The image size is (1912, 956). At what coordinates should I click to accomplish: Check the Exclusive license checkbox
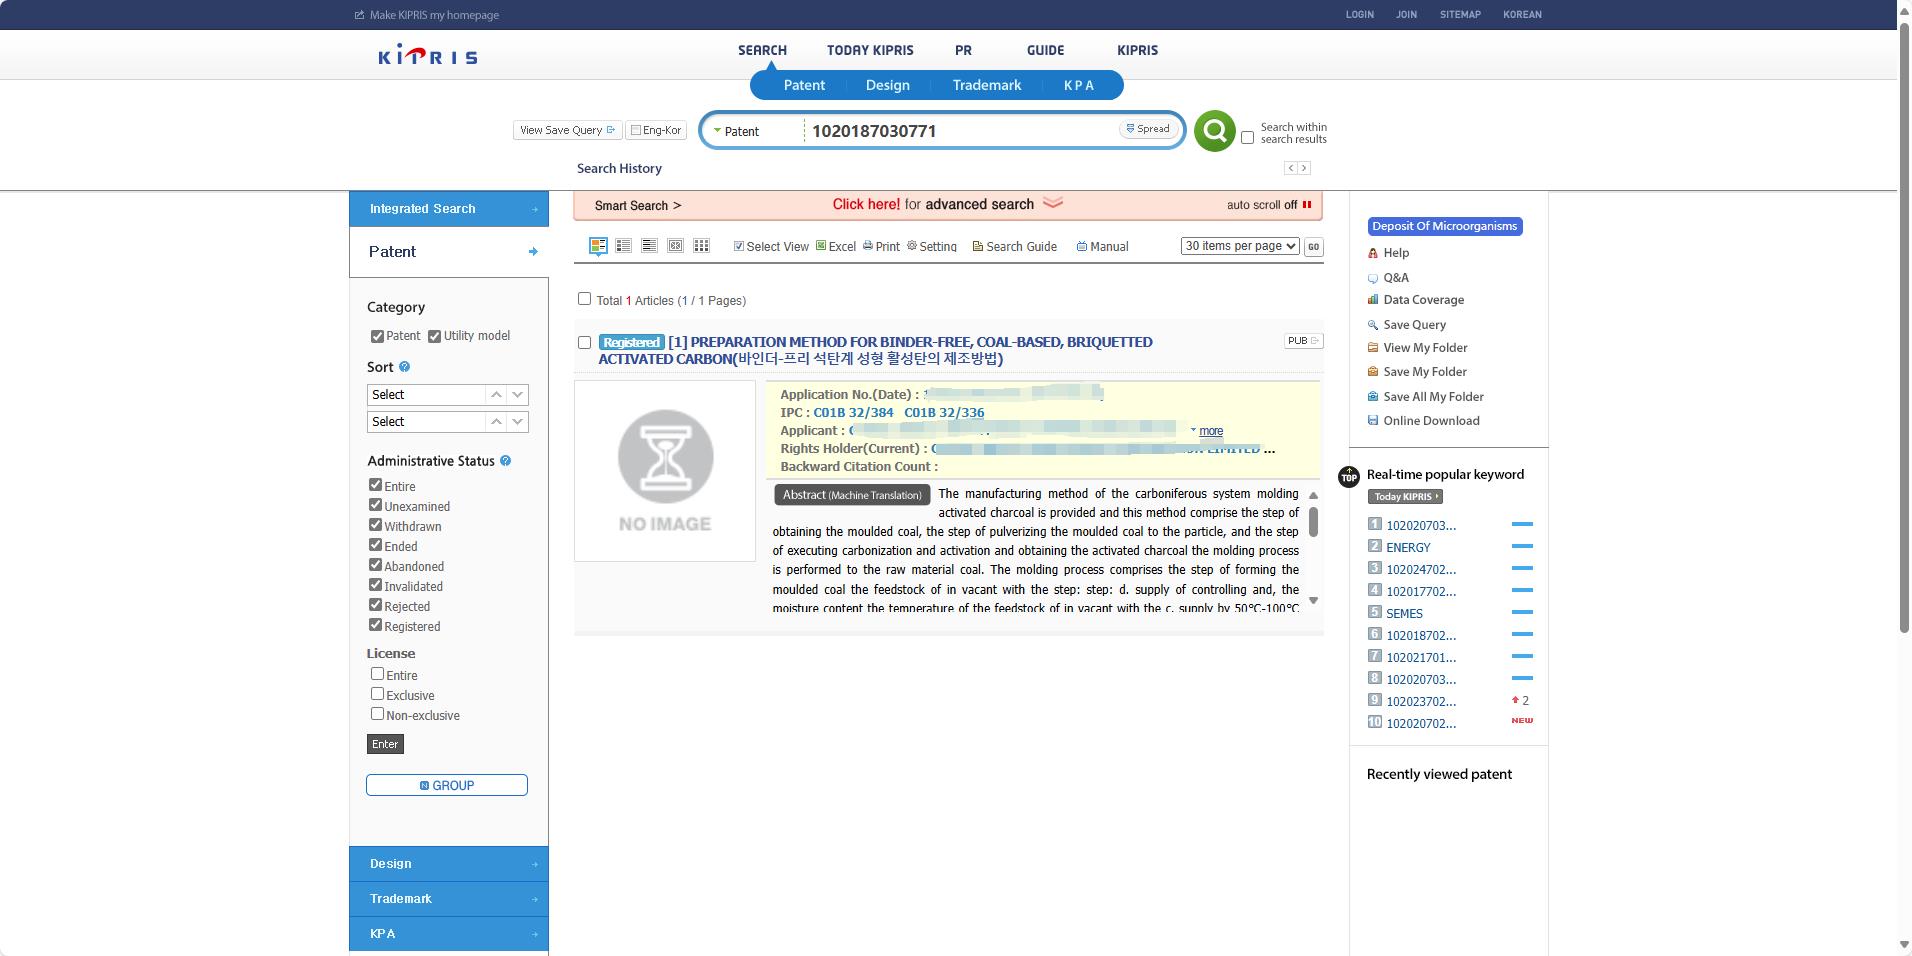coord(377,694)
